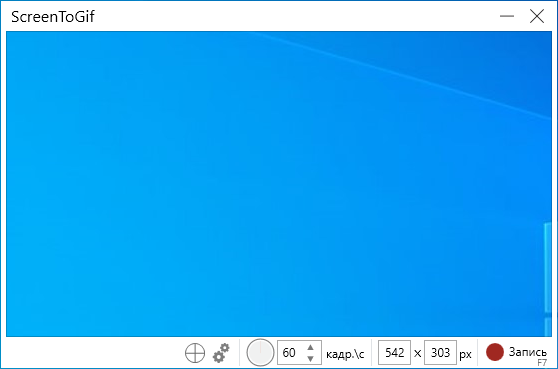Decrease frame rate with the down arrow
The image size is (558, 369).
coord(310,358)
